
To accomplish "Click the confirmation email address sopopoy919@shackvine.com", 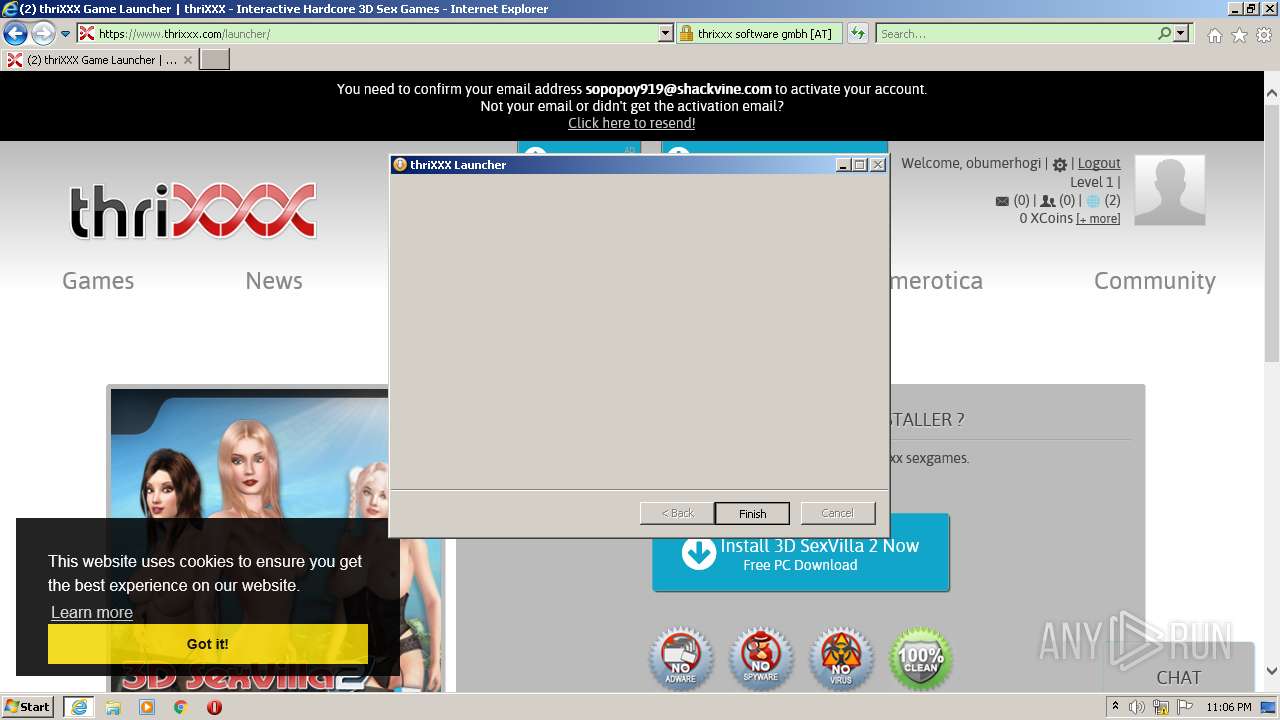I will [x=678, y=89].
